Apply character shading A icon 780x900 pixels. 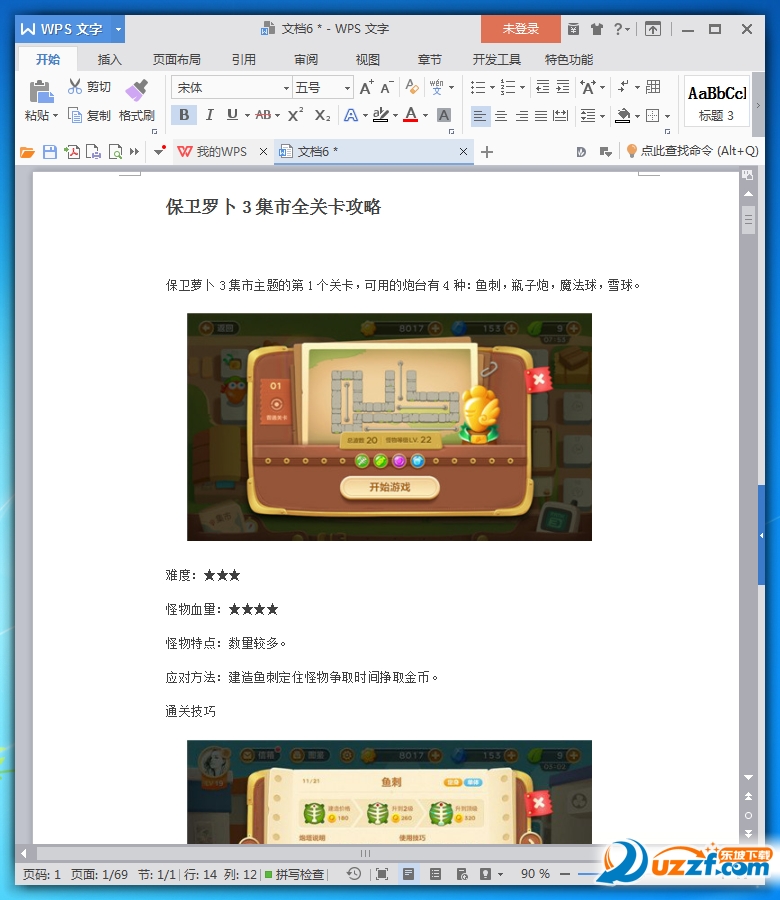(444, 115)
